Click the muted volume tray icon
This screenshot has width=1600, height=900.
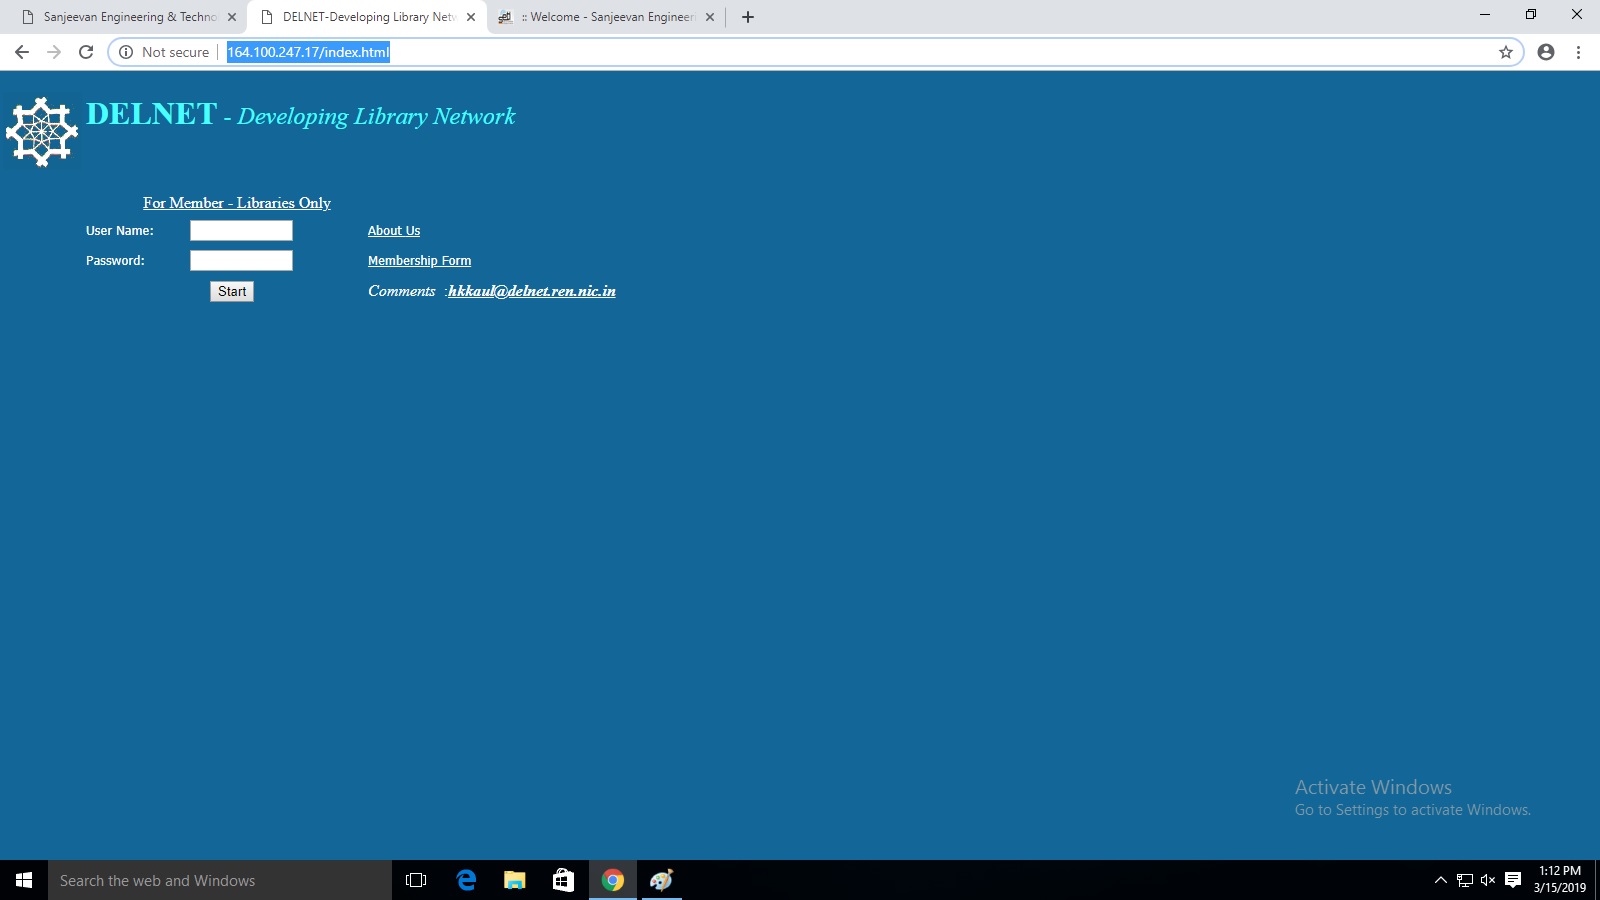(x=1488, y=880)
